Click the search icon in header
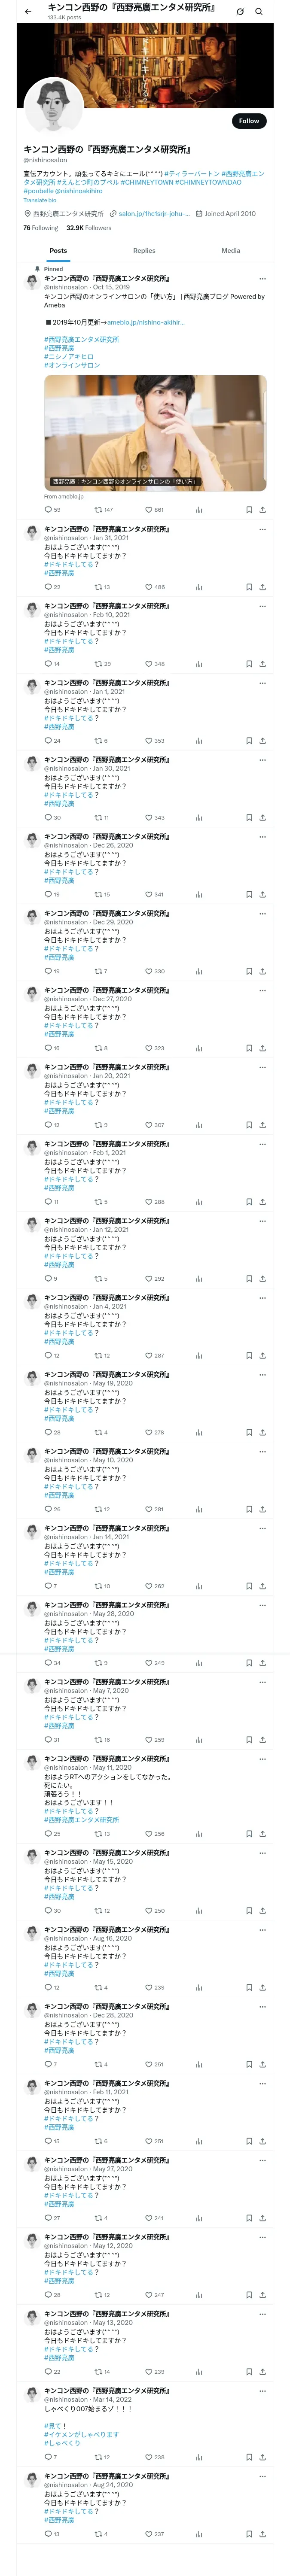This screenshot has width=290, height=2576. [259, 12]
